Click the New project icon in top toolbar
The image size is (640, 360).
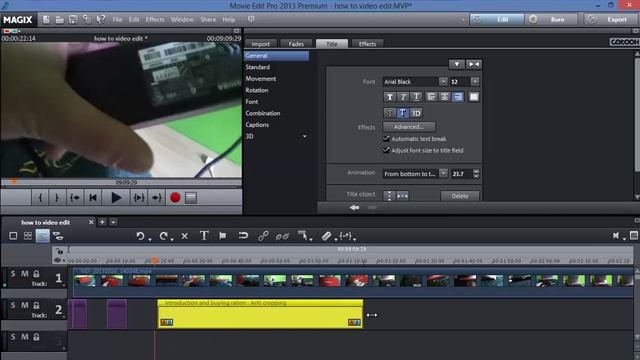(46, 20)
